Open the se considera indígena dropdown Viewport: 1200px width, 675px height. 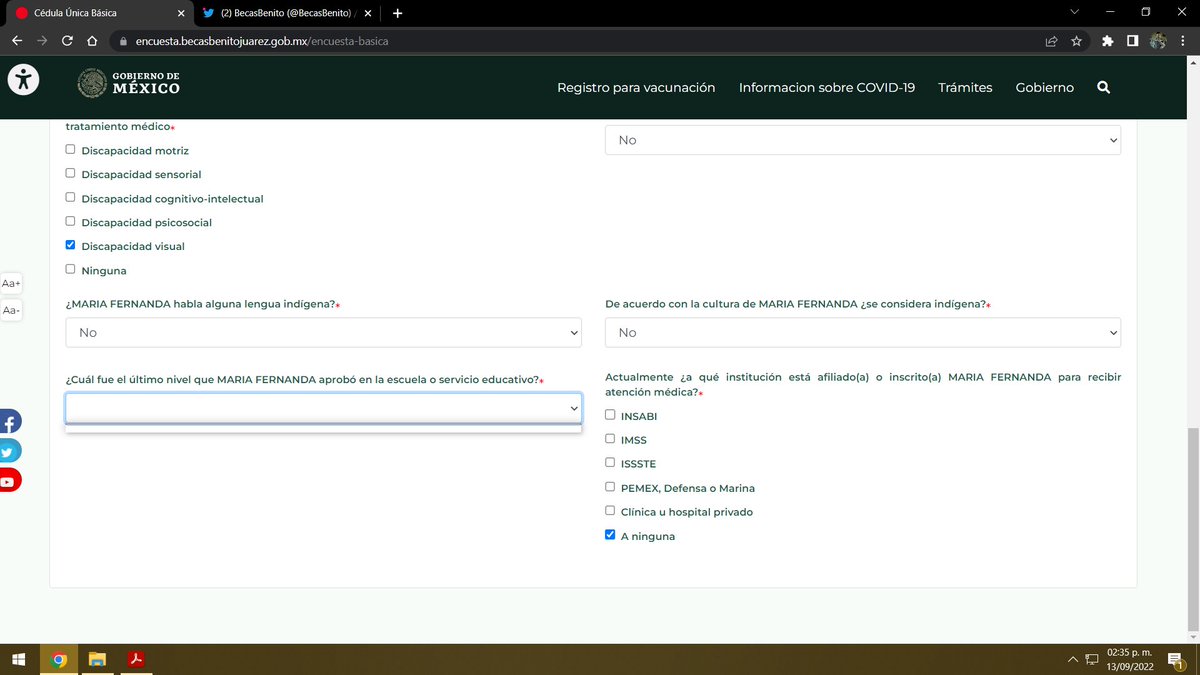863,332
